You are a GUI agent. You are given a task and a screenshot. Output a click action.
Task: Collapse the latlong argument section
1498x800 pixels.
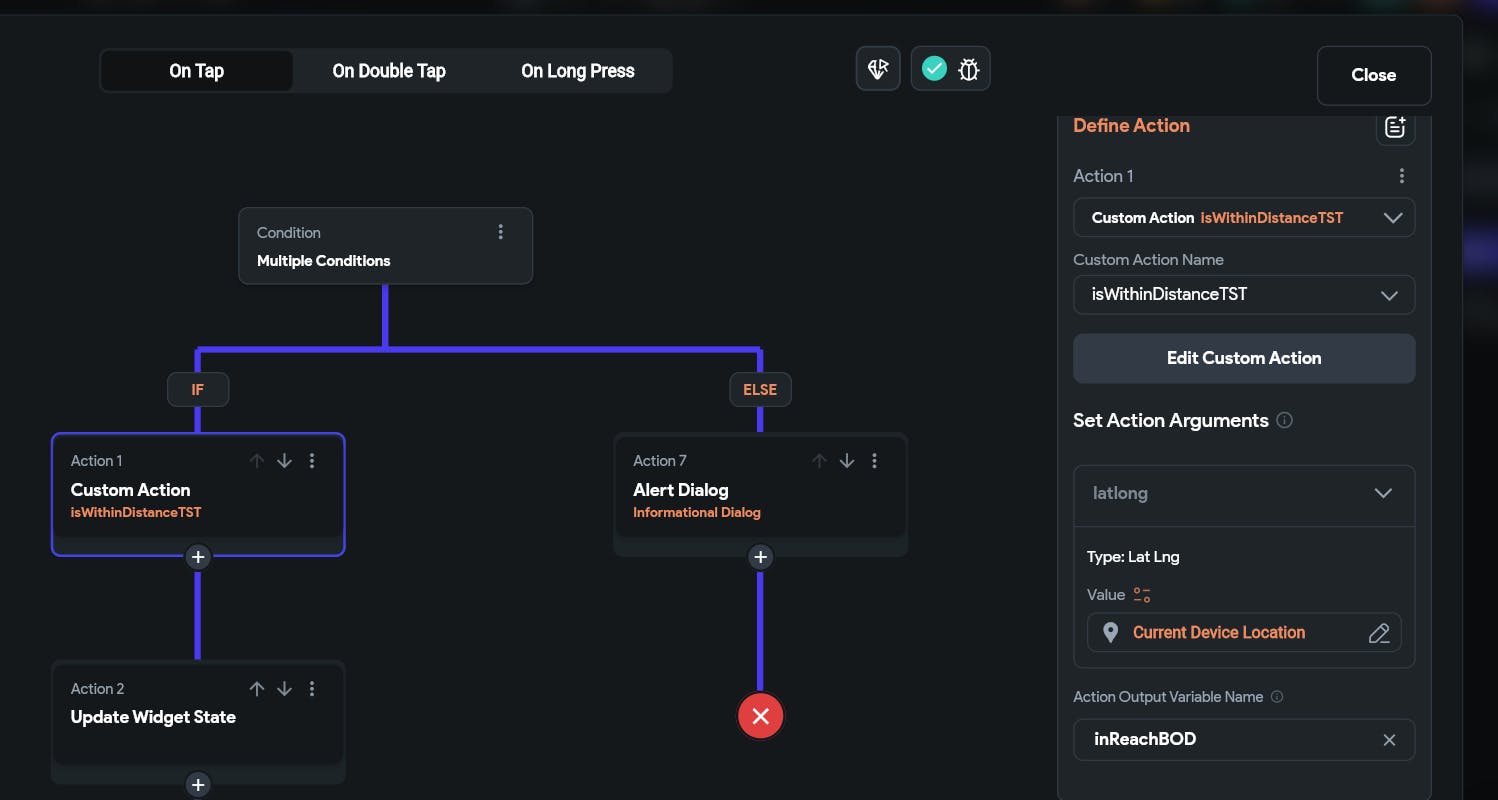click(x=1383, y=493)
